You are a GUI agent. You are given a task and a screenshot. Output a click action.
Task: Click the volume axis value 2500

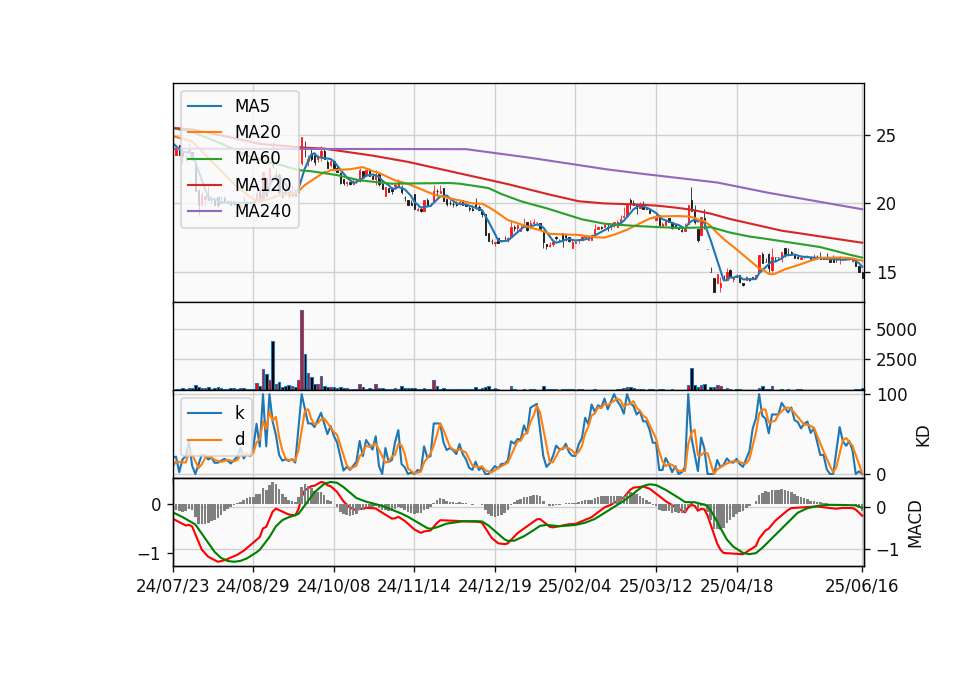(x=896, y=360)
